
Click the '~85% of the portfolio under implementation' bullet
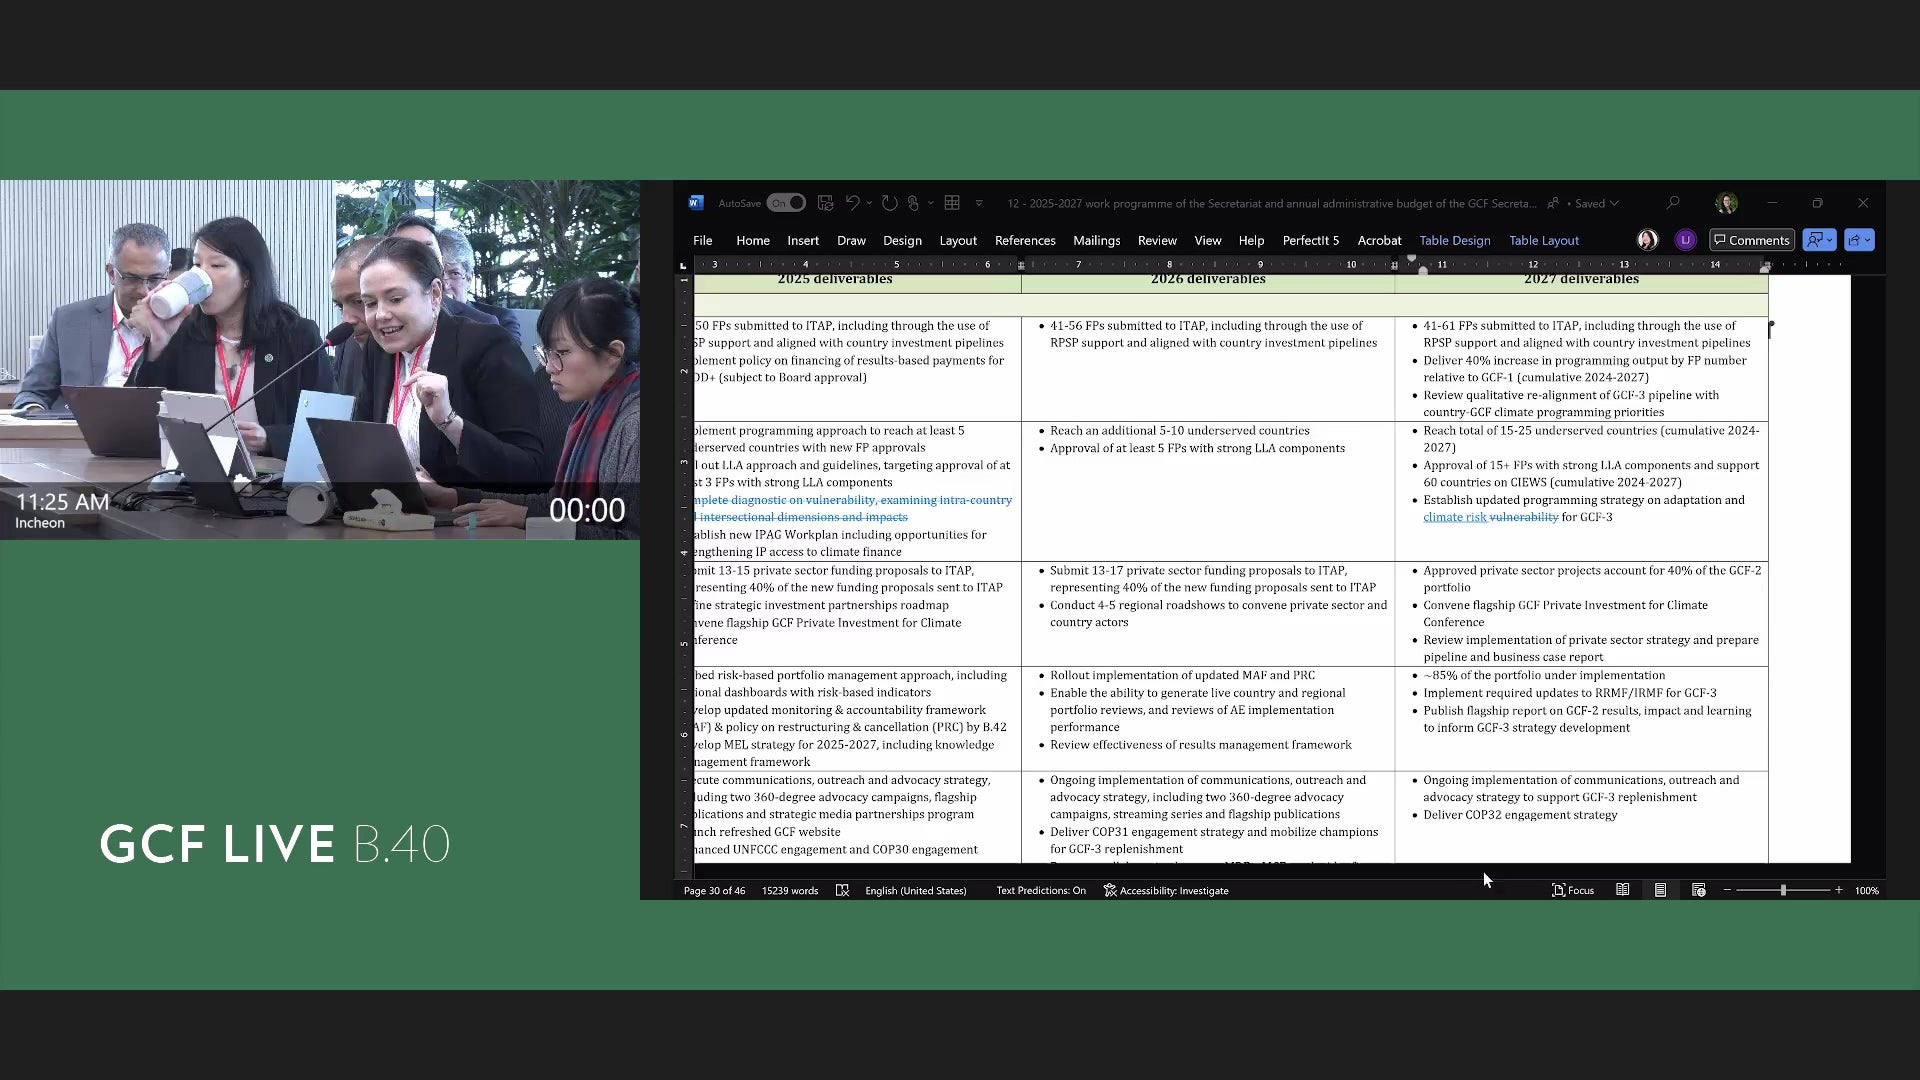tap(1544, 676)
